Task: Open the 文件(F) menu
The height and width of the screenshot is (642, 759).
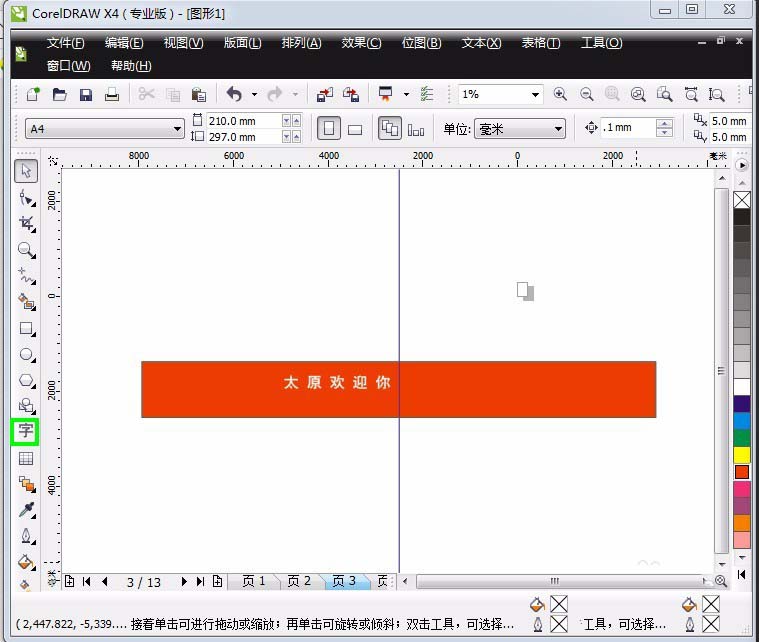Action: [65, 43]
